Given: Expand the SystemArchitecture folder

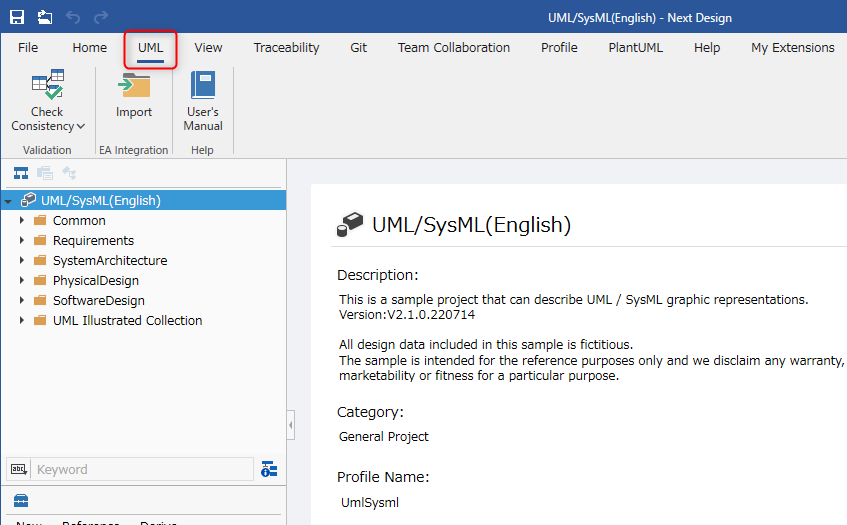Looking at the screenshot, I should 22,260.
